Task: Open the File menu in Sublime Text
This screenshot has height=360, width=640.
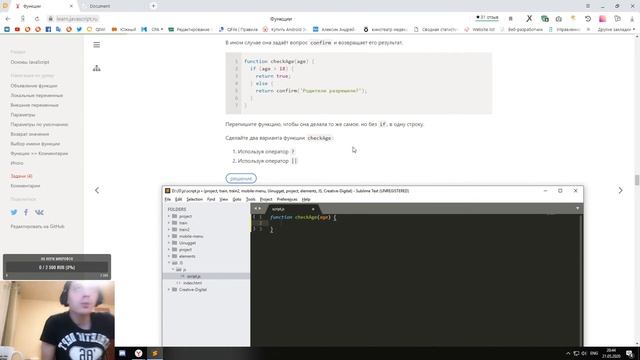Action: [168, 199]
